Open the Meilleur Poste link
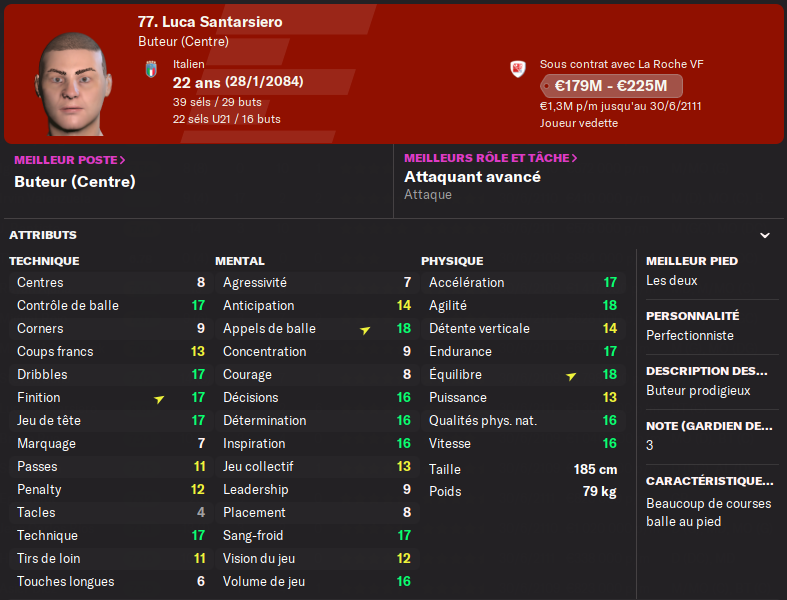The height and width of the screenshot is (600, 787). [70, 159]
